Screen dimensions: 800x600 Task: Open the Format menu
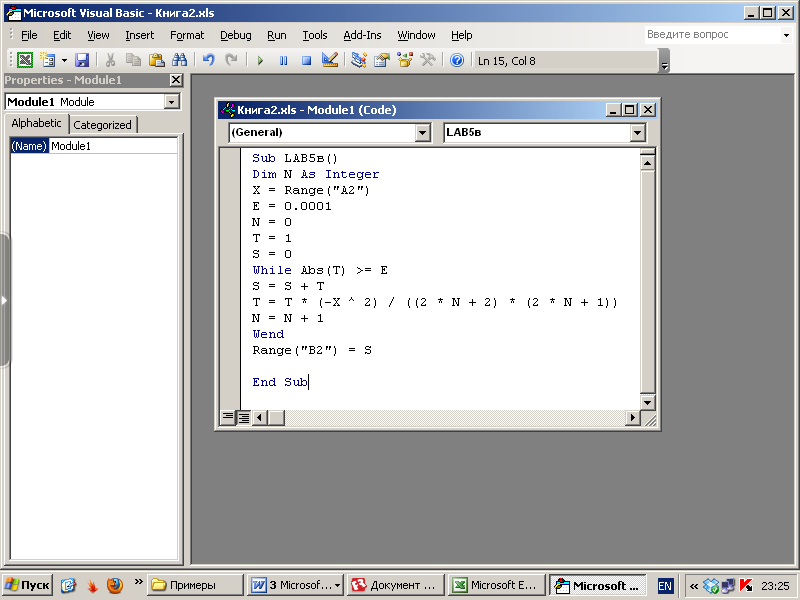click(x=187, y=35)
